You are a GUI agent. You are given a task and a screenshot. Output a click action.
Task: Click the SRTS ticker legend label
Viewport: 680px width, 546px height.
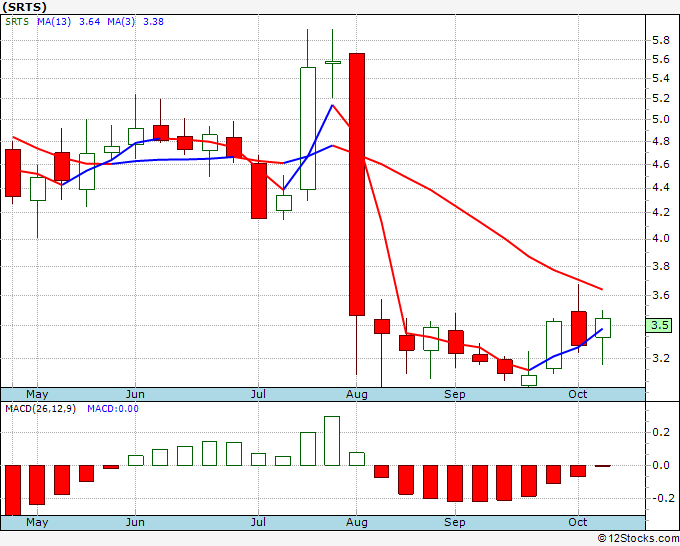[17, 22]
